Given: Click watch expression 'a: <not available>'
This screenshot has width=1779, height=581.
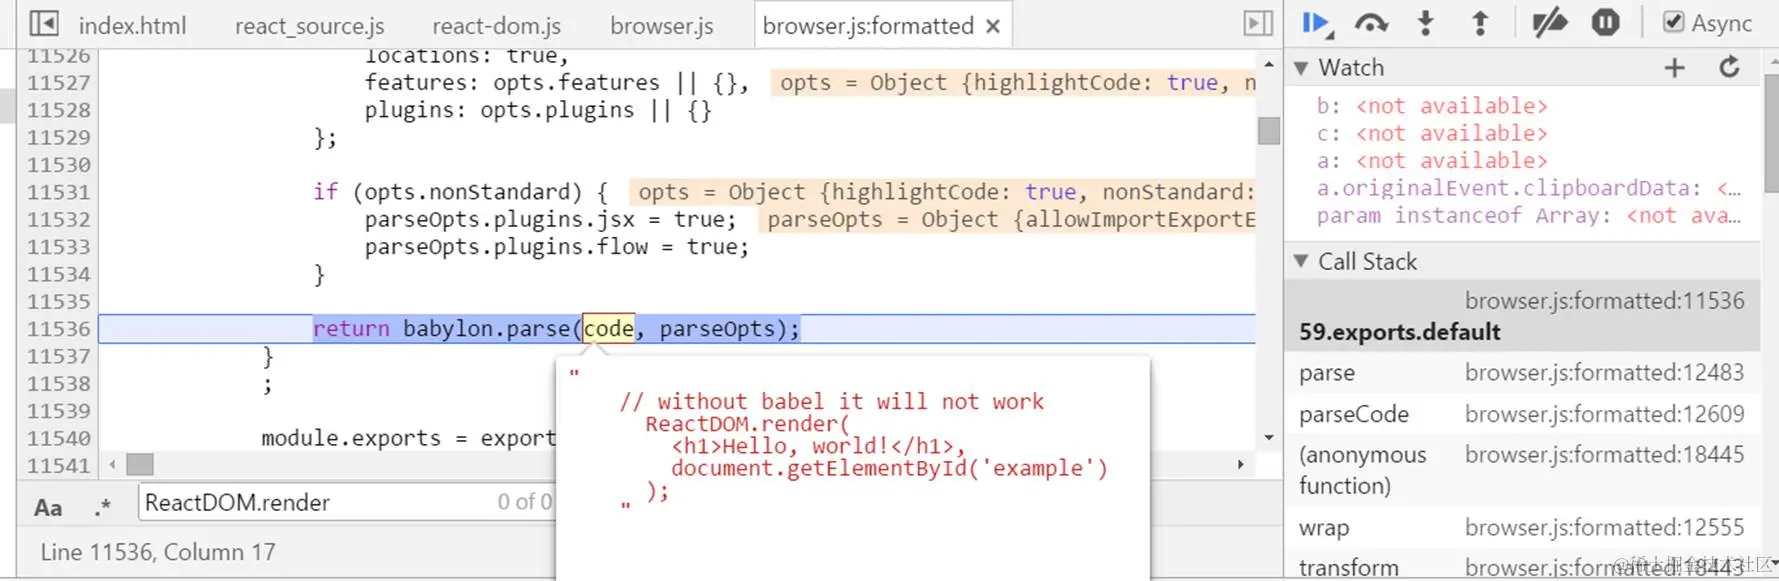Looking at the screenshot, I should [x=1432, y=161].
